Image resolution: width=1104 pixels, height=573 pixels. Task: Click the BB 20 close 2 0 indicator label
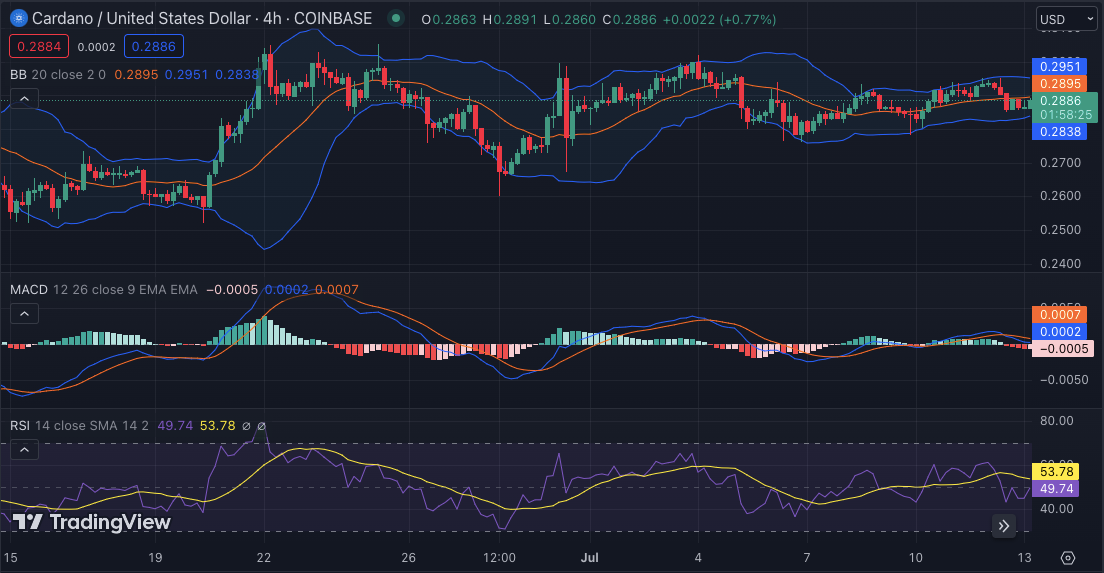(58, 75)
